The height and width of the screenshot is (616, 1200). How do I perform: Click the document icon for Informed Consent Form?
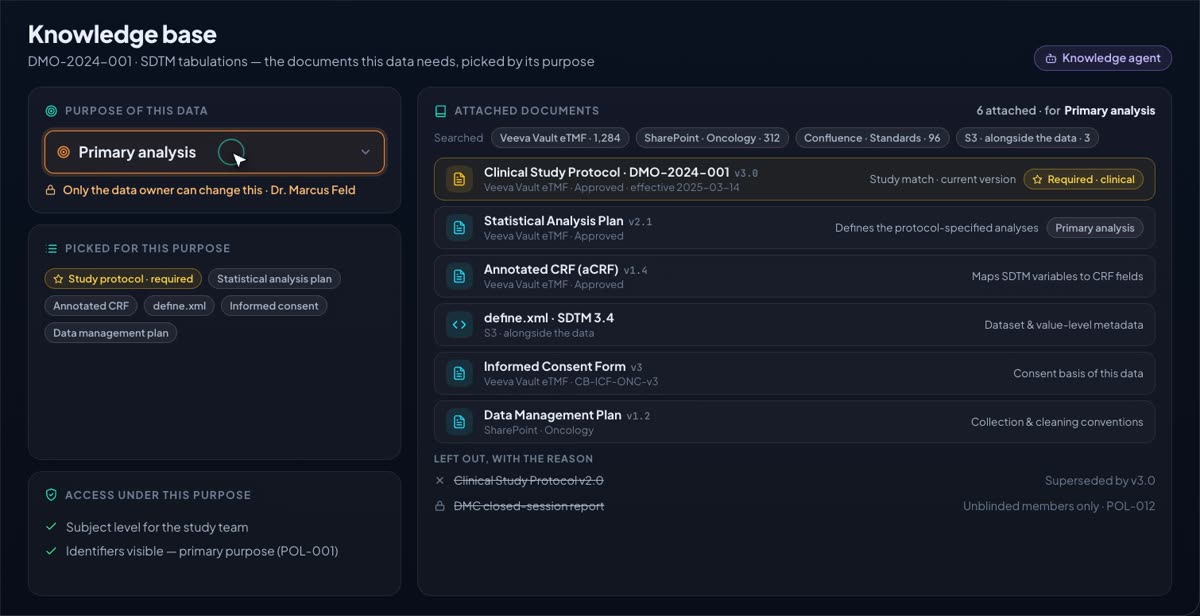[459, 373]
